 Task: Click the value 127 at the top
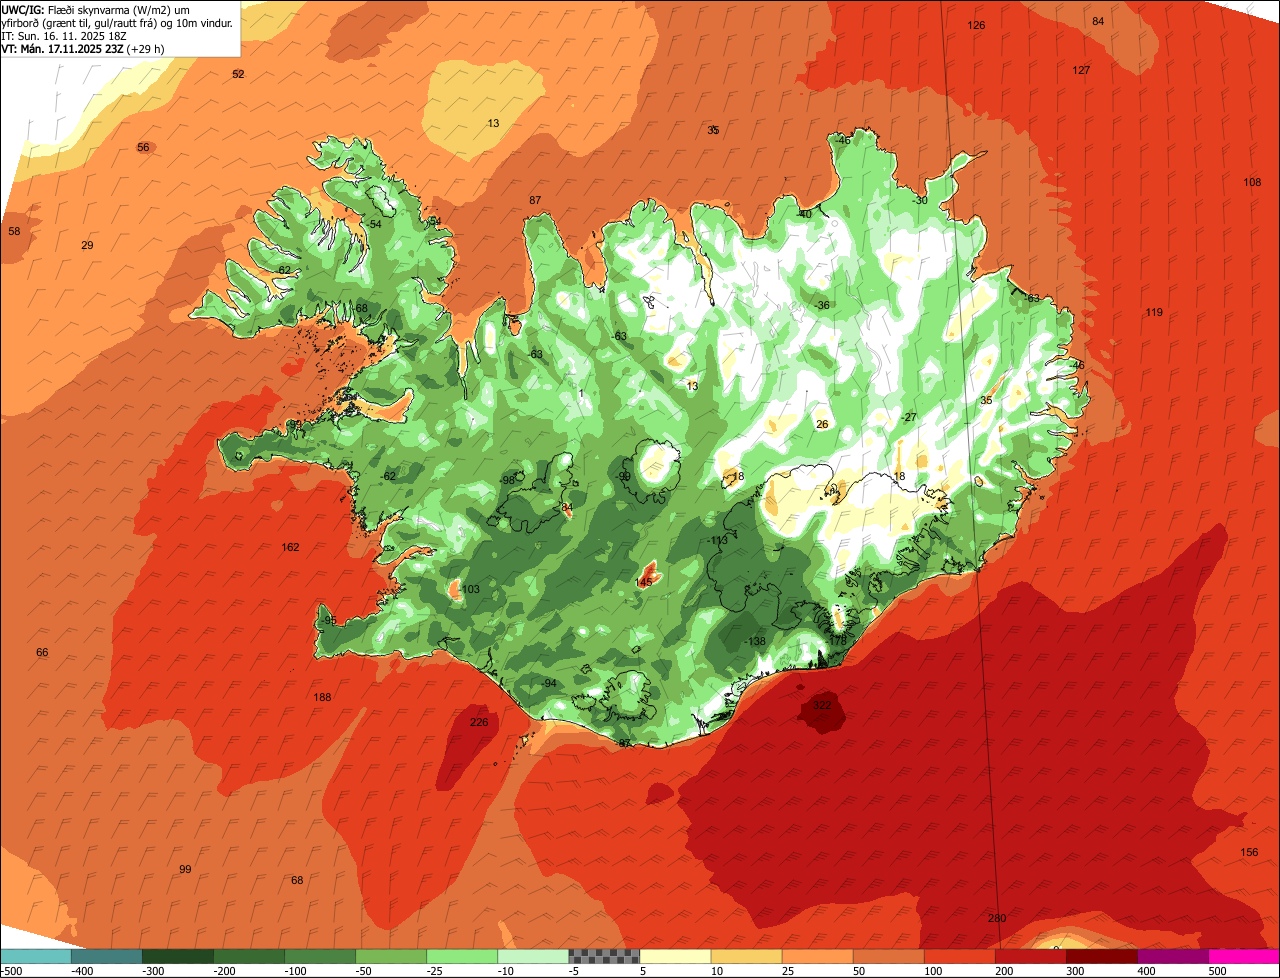1081,70
